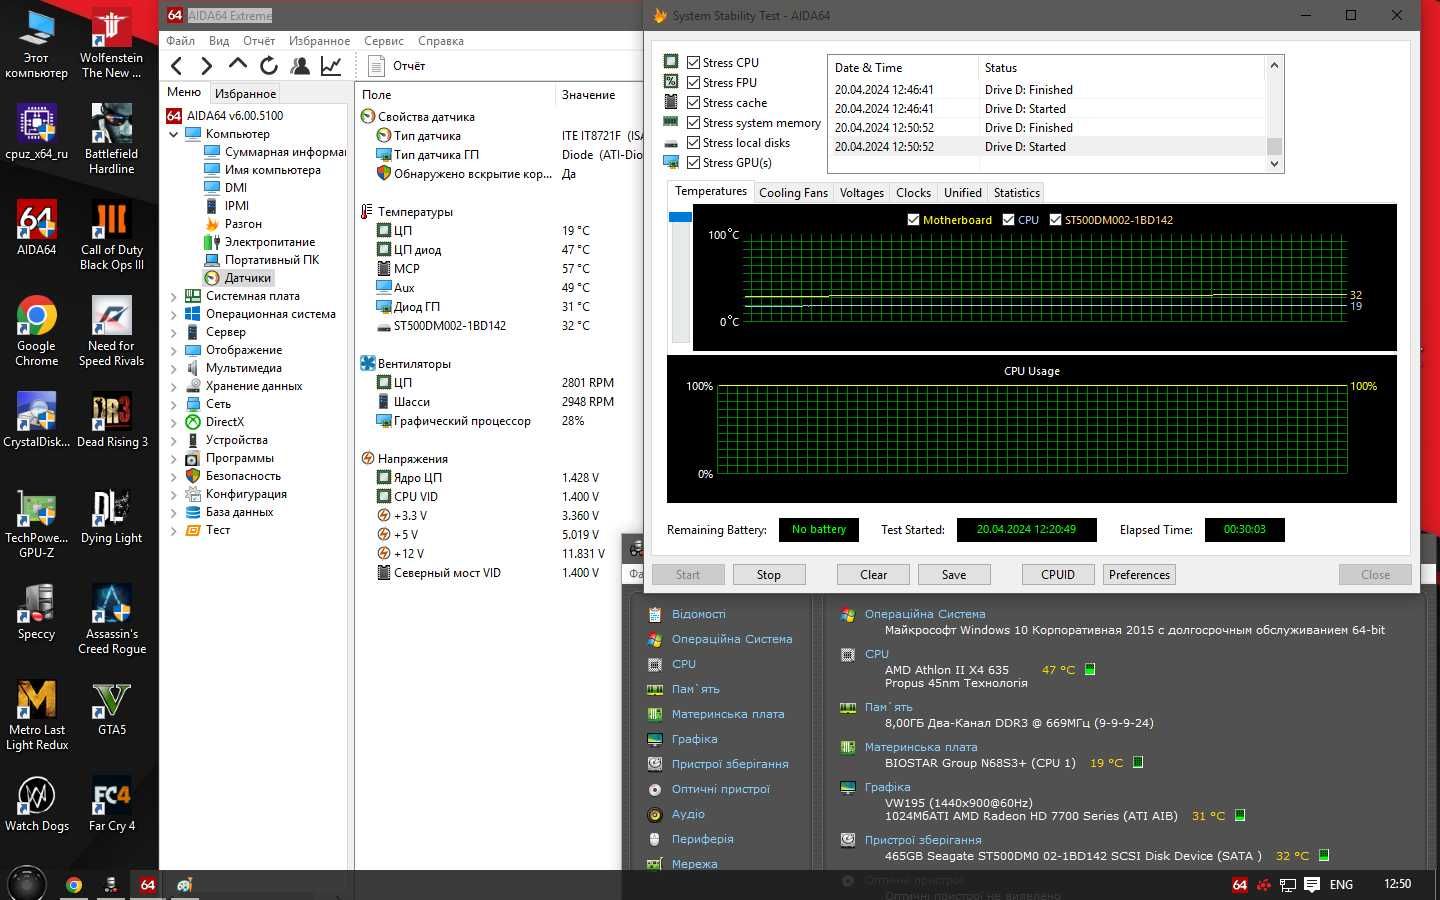Launch Far Cry 4 desktop shortcut
The image size is (1440, 900).
tap(112, 803)
